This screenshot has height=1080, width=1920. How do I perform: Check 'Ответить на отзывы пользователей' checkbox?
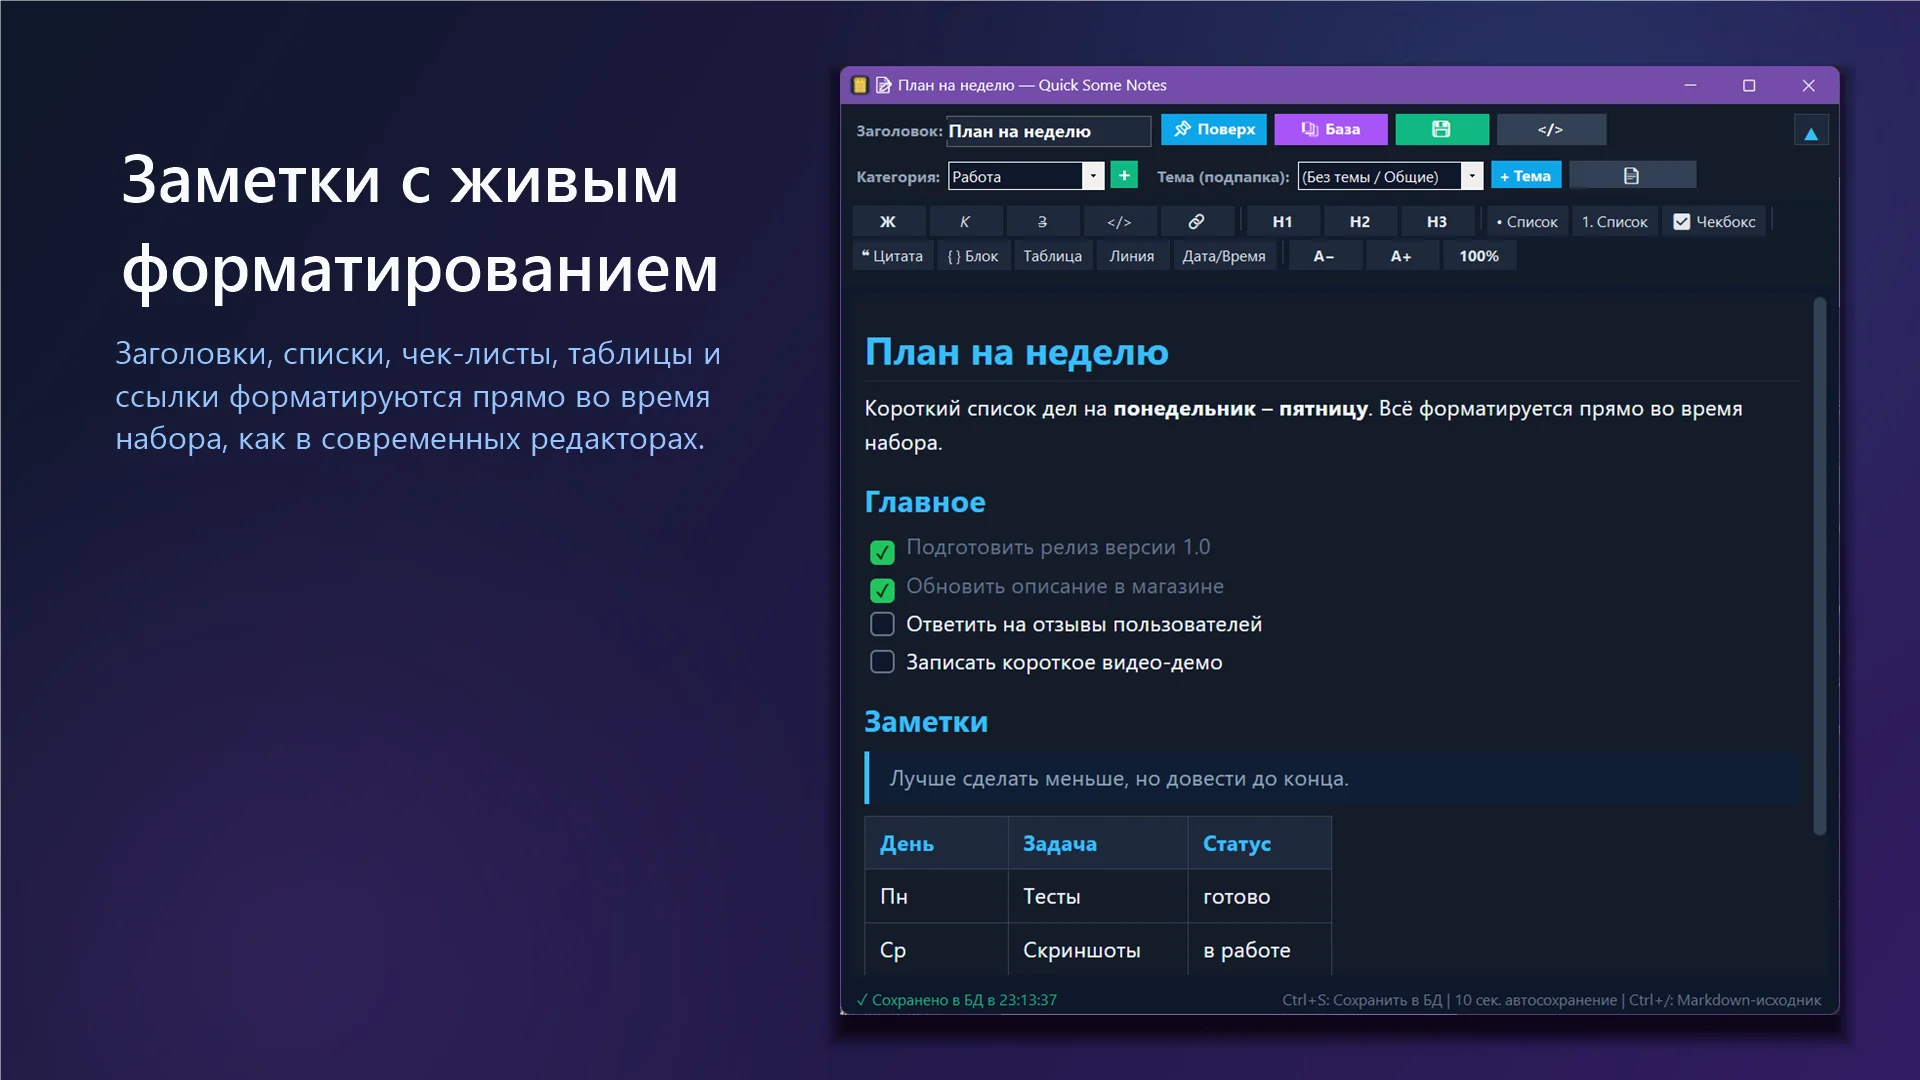coord(882,624)
